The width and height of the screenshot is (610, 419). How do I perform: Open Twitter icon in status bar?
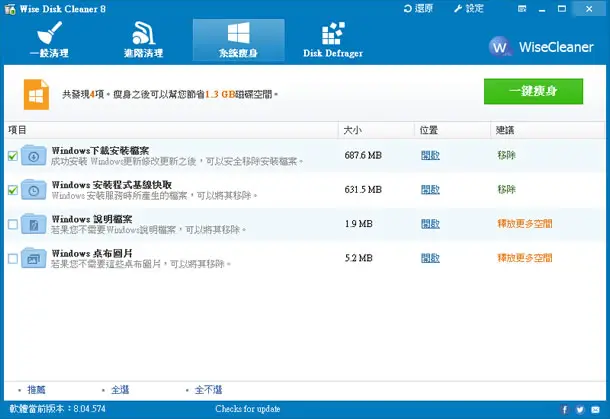(580, 409)
